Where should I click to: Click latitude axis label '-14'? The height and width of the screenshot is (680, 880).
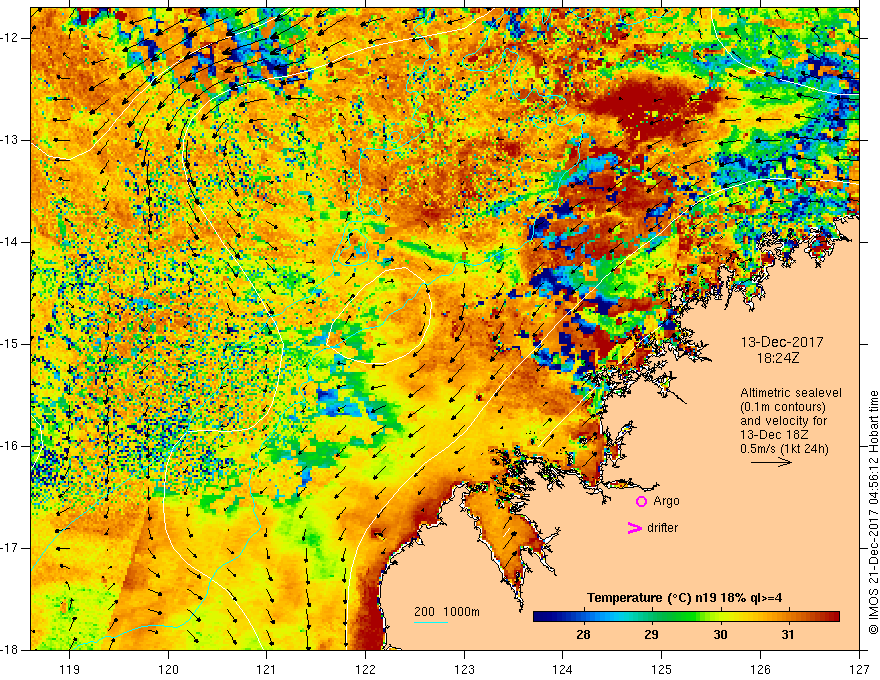pos(11,242)
